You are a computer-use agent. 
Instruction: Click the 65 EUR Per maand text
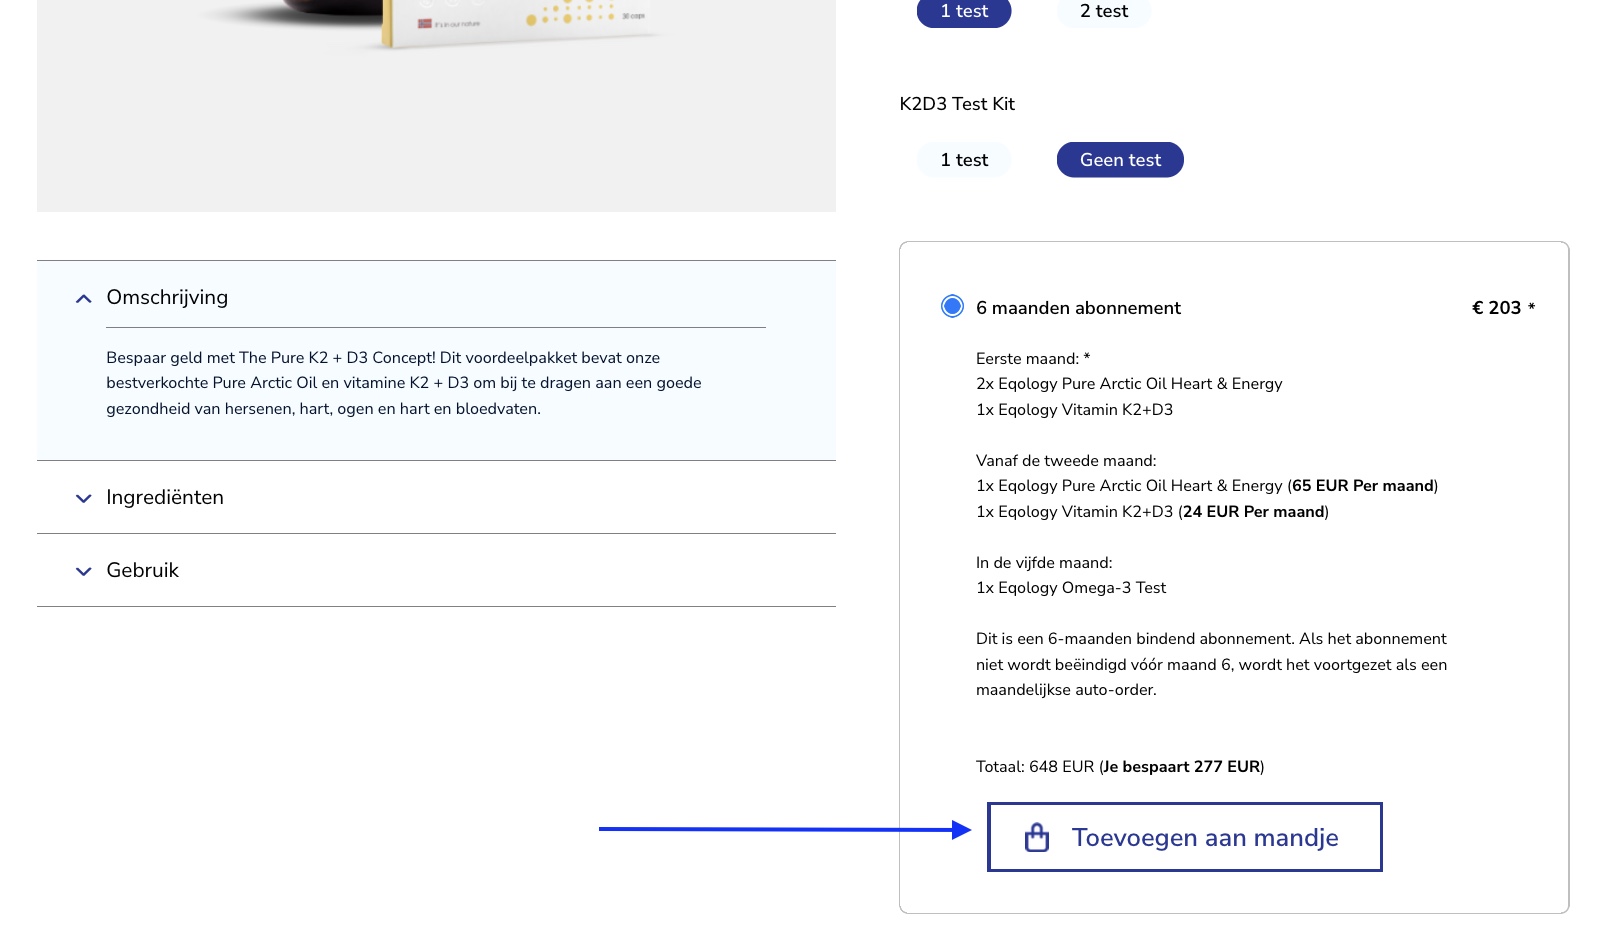coord(1362,486)
